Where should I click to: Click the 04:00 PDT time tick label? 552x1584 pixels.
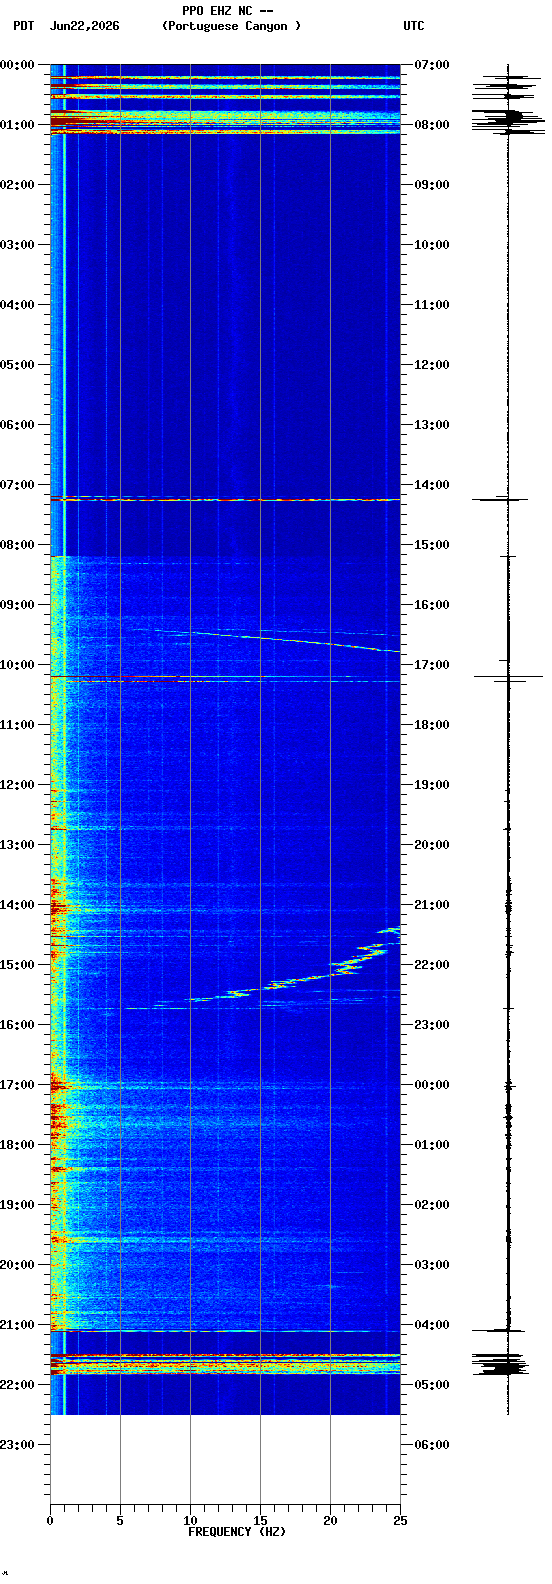point(17,305)
